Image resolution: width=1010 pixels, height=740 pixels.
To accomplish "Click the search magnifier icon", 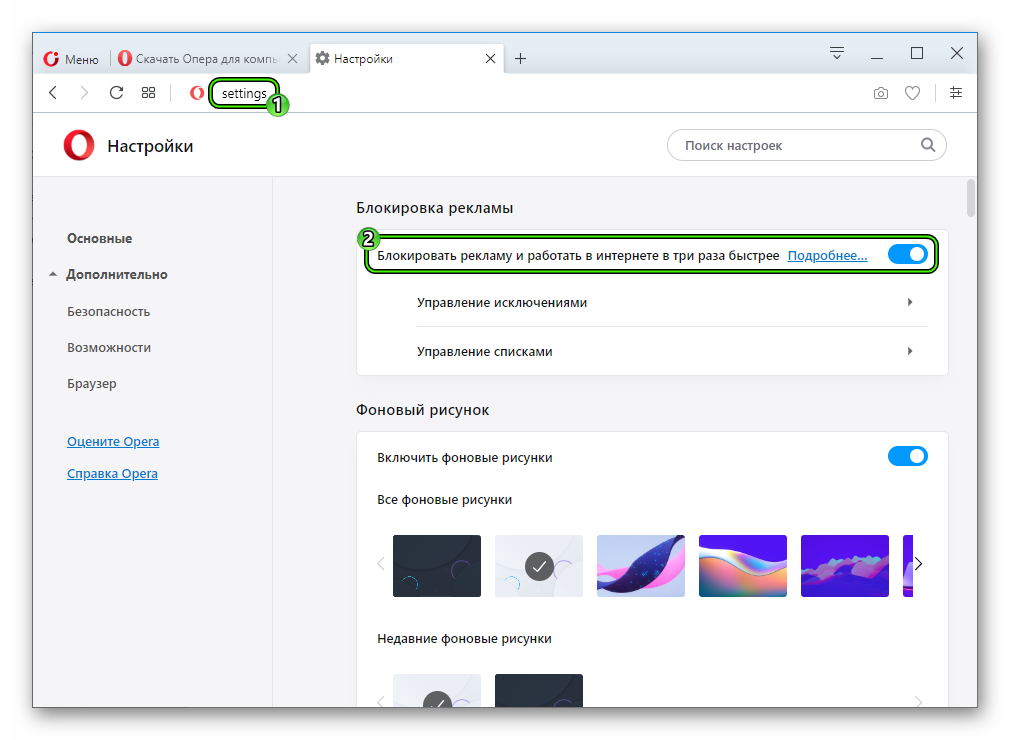I will coord(928,145).
